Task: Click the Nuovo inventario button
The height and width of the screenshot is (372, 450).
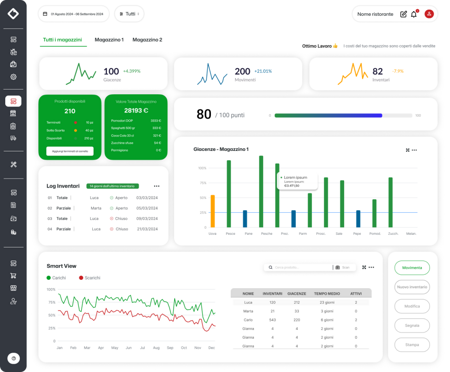Action: click(412, 287)
